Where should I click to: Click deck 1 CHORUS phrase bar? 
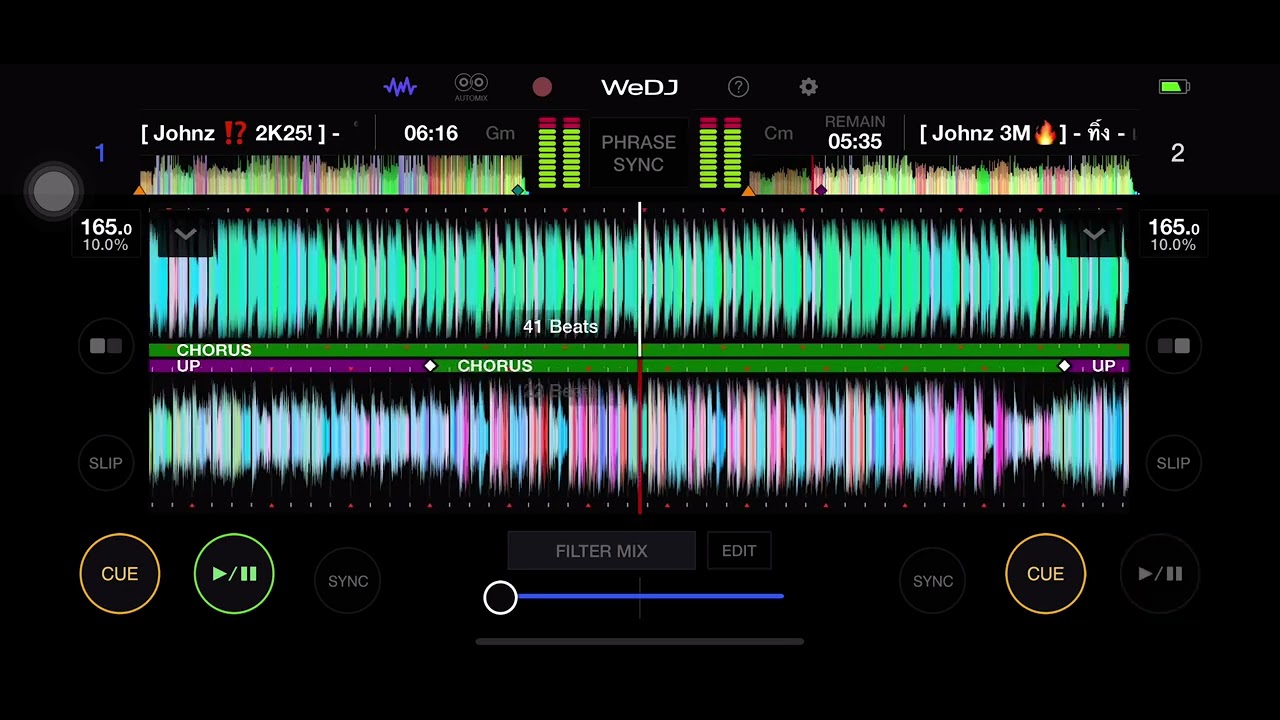[639, 350]
